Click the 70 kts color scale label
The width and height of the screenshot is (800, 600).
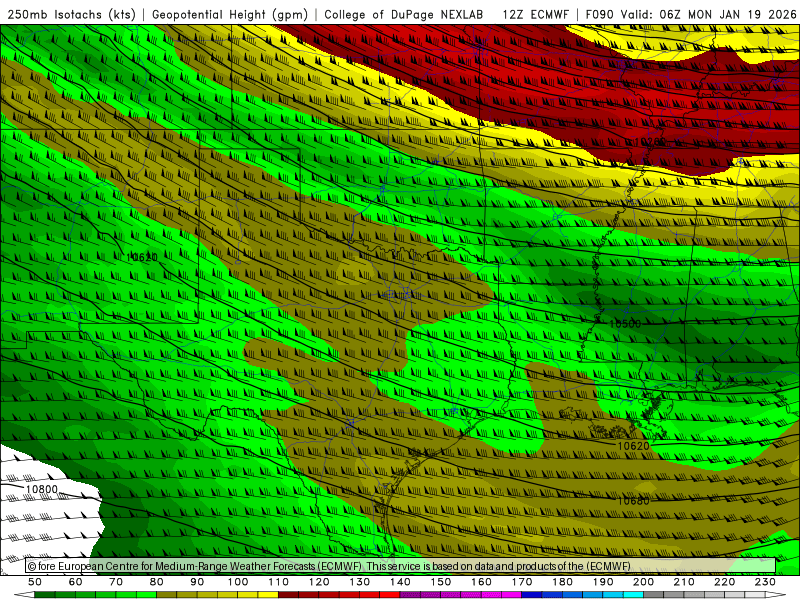116,582
